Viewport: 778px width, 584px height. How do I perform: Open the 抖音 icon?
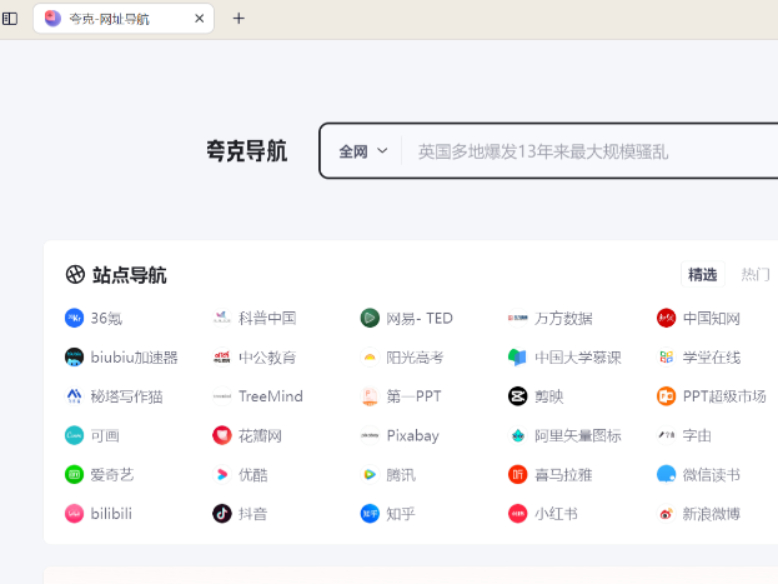pos(222,514)
